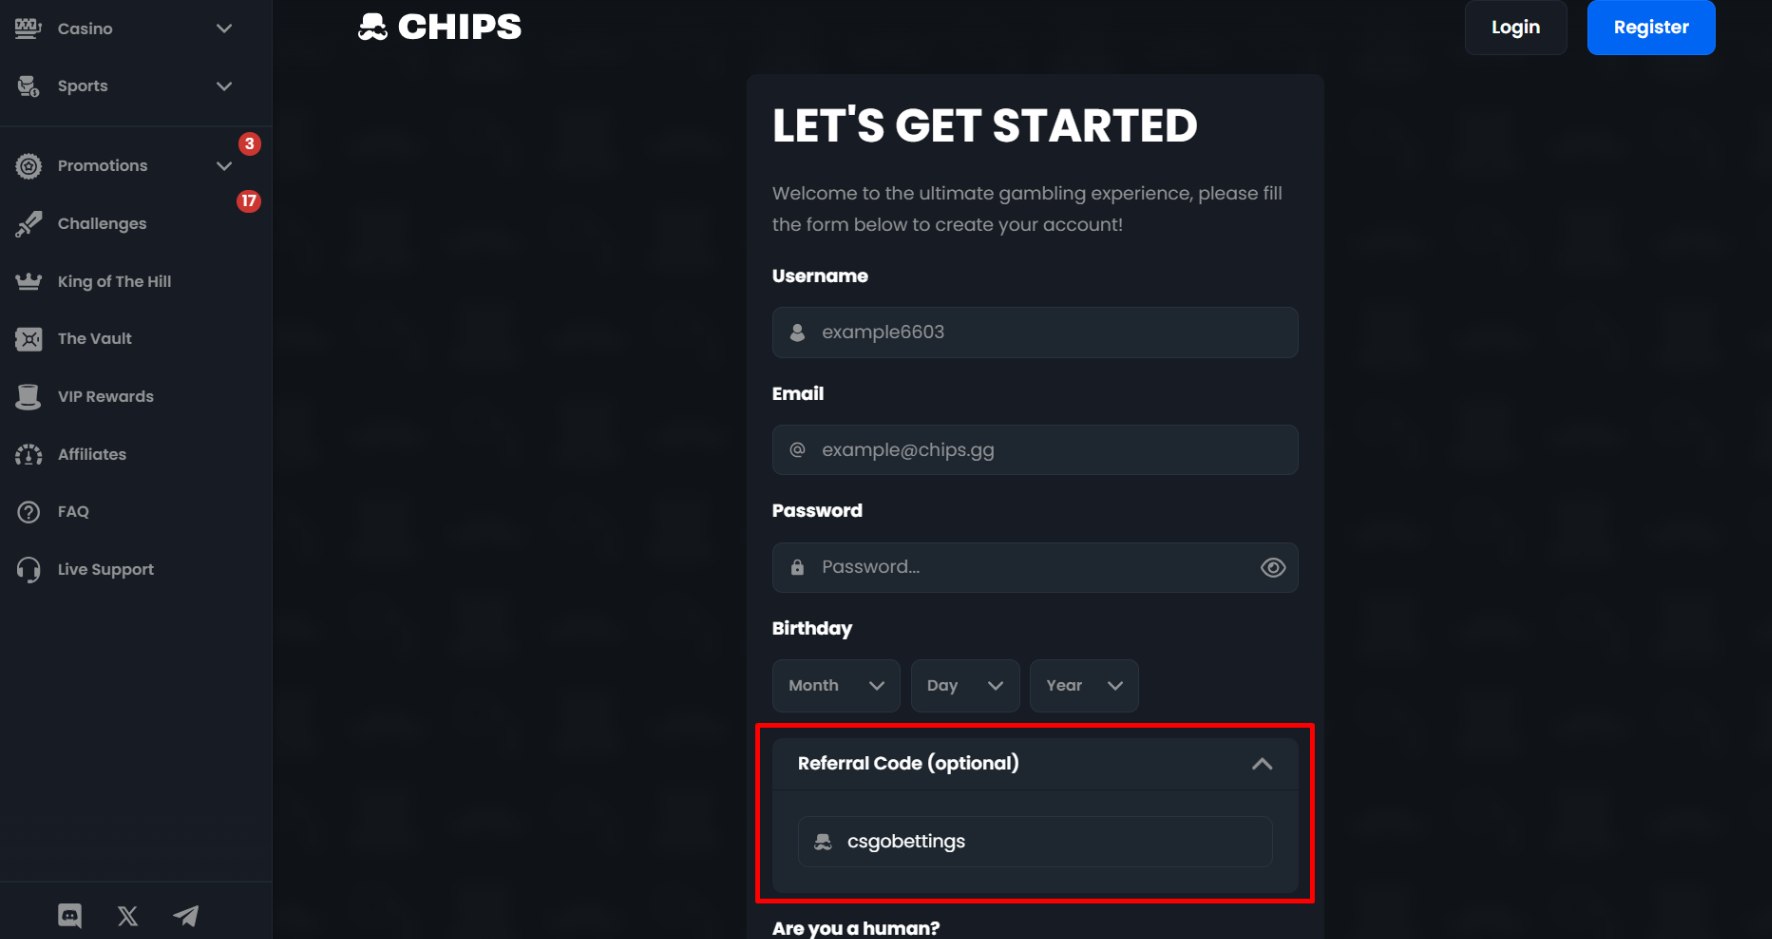Screen dimensions: 1772x939
Task: Click the Telegram paper plane icon
Action: coord(186,915)
